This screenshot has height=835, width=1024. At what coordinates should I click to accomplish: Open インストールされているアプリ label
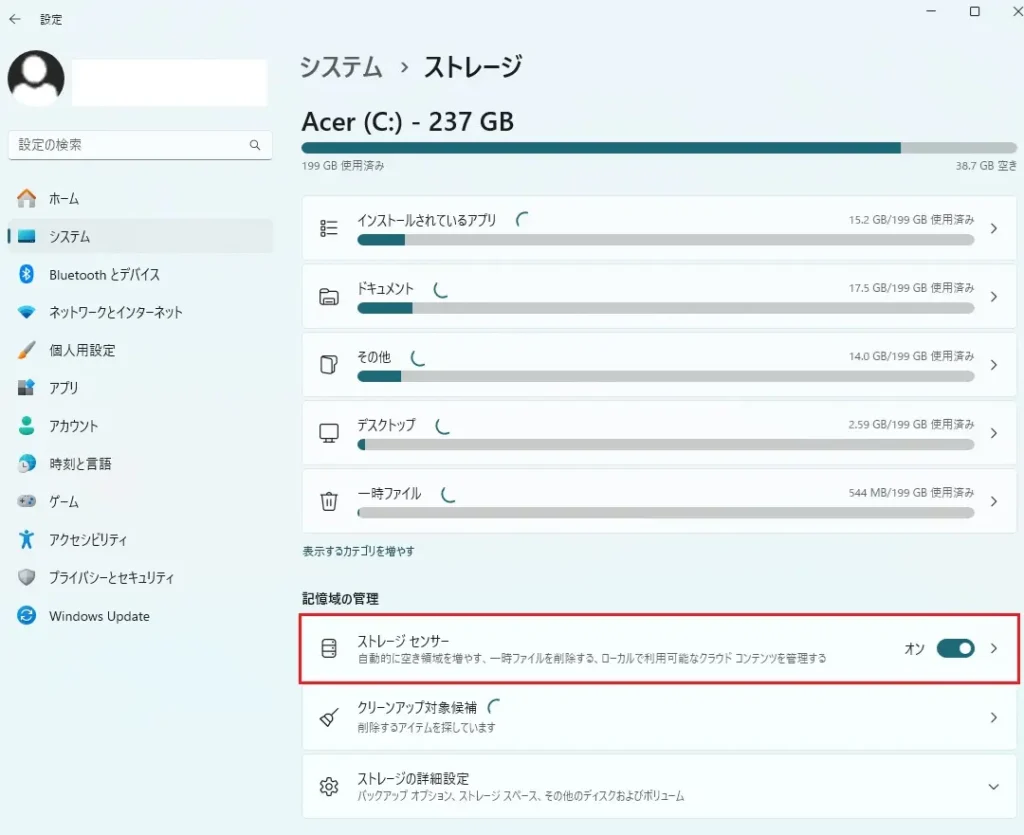pyautogui.click(x=426, y=220)
